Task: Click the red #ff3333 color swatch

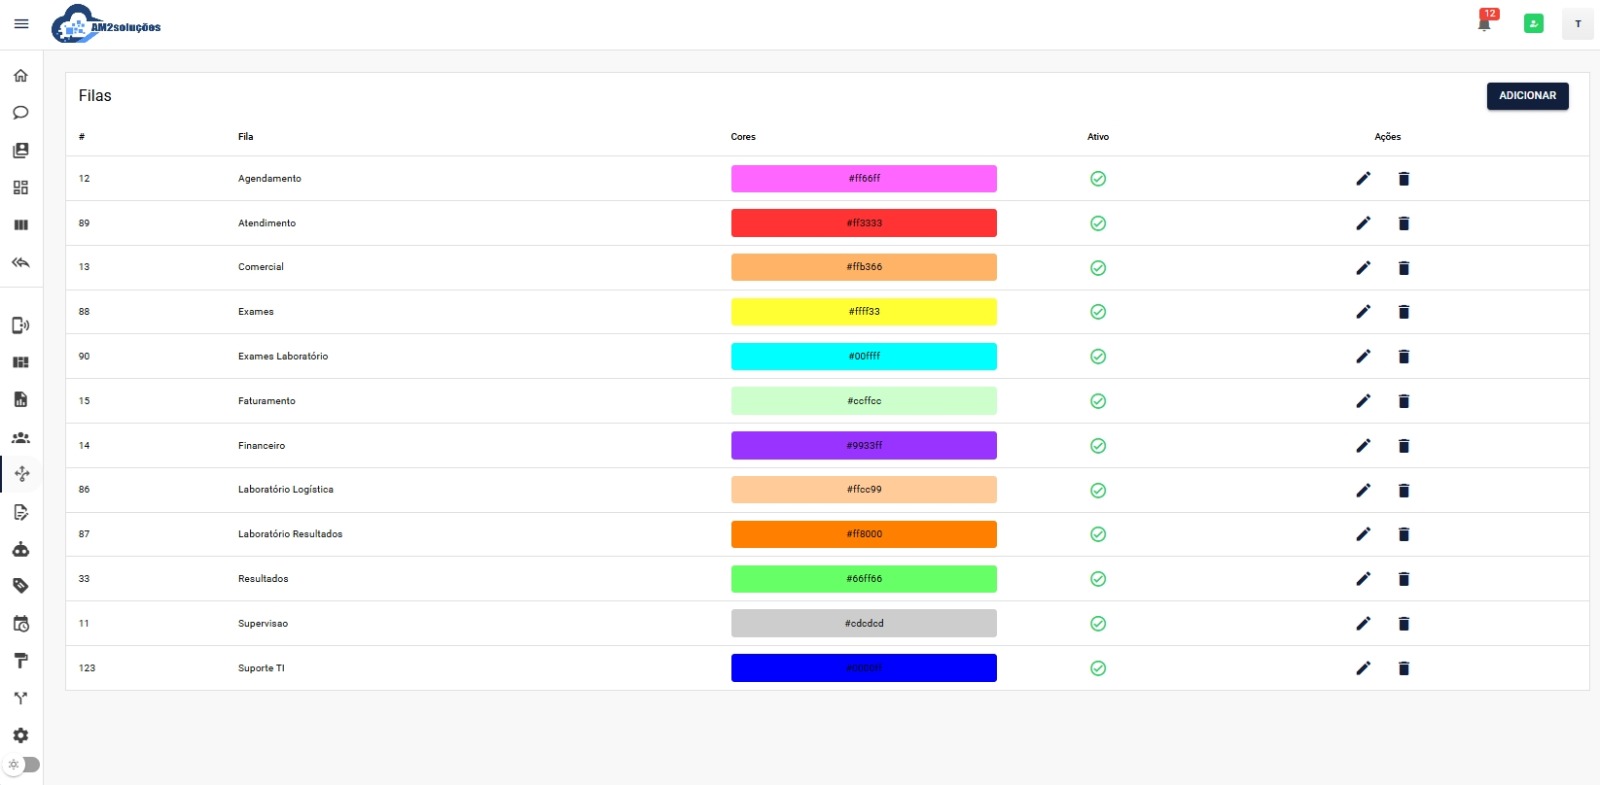Action: click(x=864, y=223)
